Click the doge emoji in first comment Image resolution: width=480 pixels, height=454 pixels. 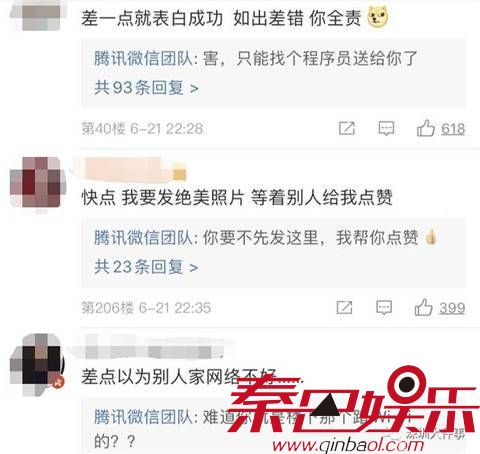click(x=378, y=17)
